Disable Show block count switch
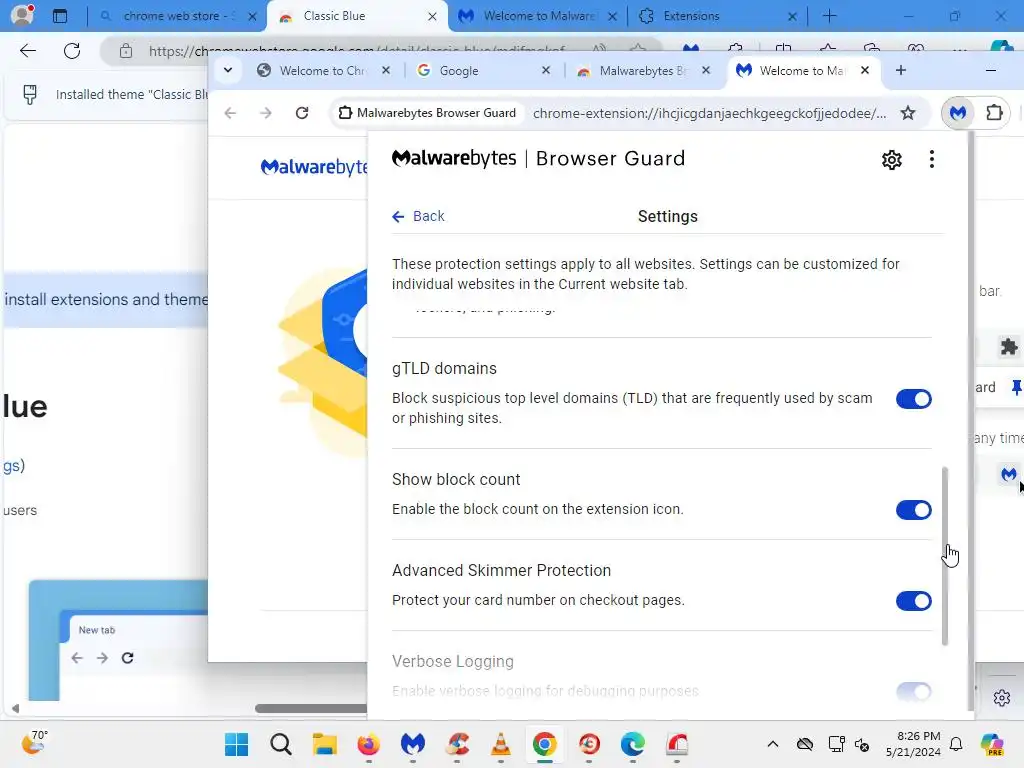1024x768 pixels. (x=913, y=510)
